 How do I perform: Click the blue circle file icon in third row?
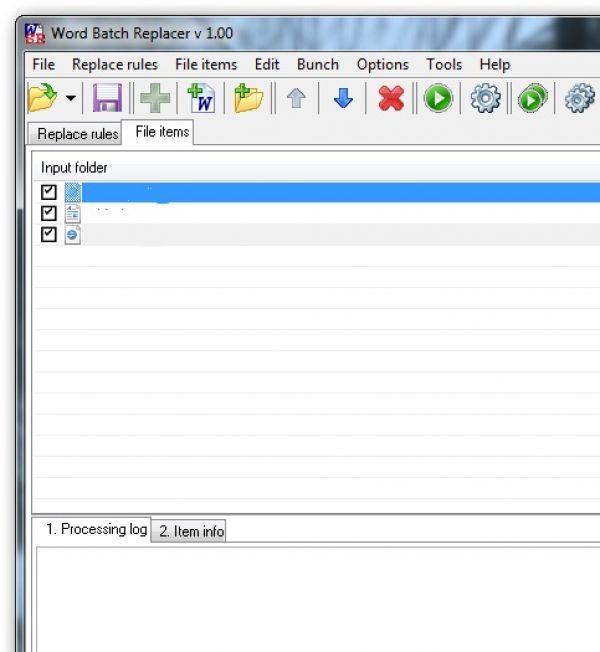73,235
